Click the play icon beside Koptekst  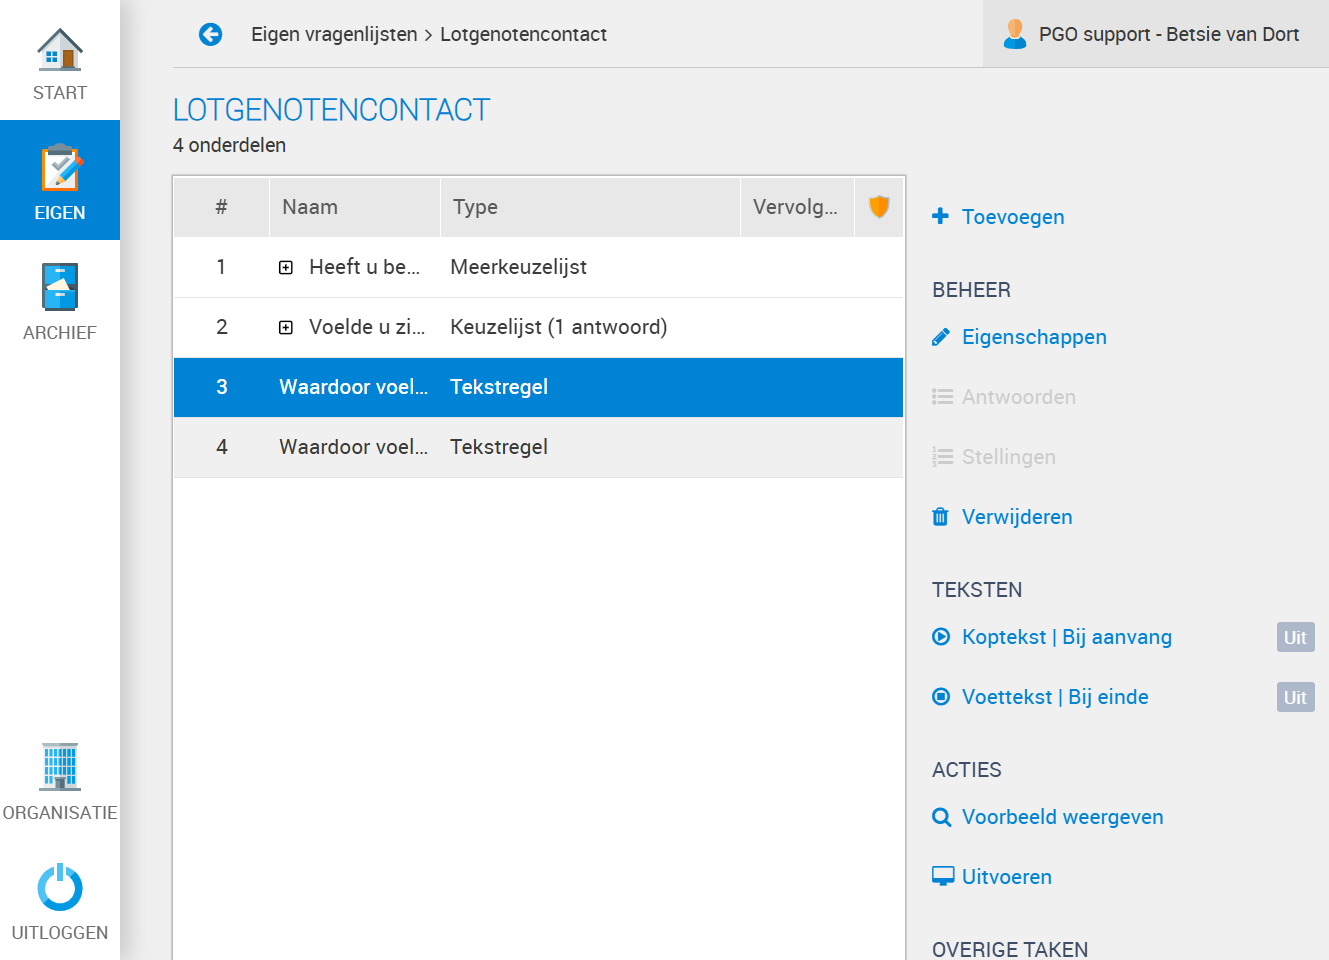pyautogui.click(x=941, y=637)
